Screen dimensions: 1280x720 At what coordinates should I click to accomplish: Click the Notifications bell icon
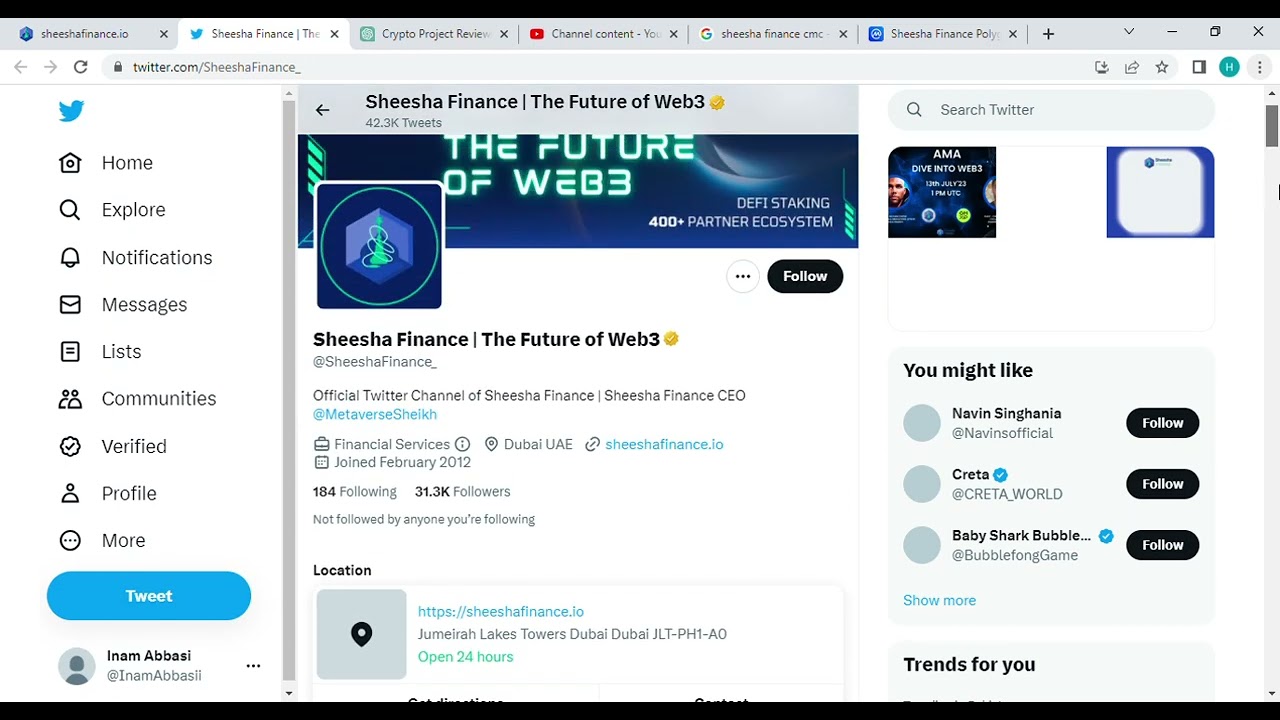click(70, 257)
